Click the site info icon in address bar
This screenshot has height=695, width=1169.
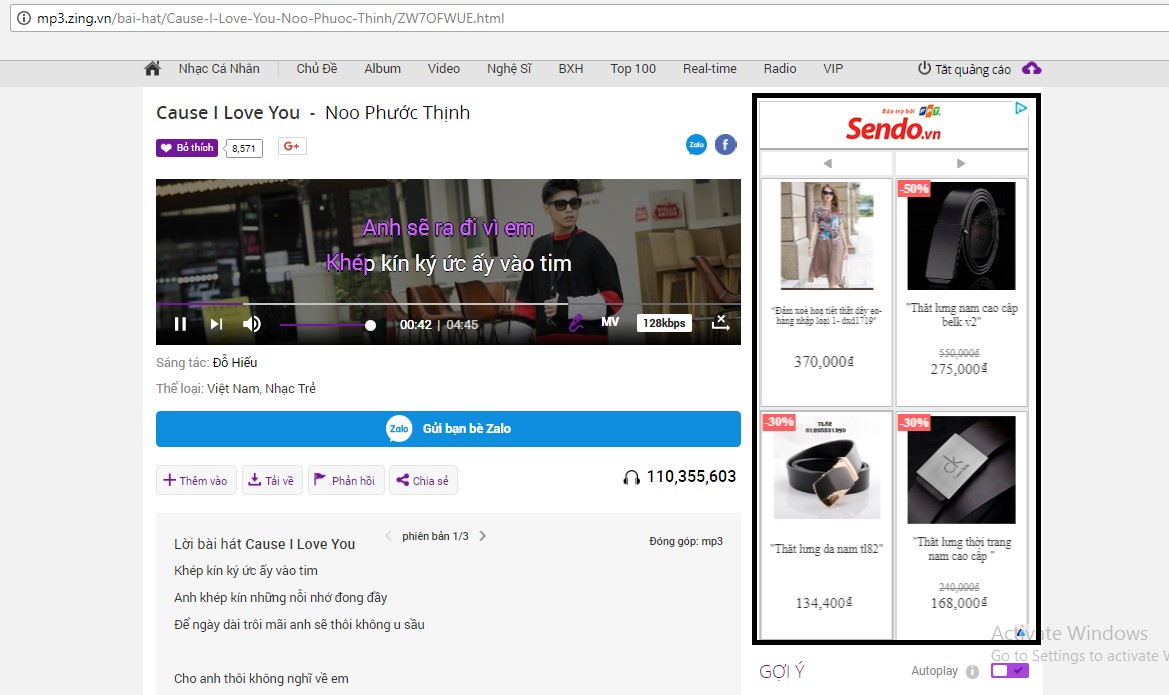click(24, 18)
